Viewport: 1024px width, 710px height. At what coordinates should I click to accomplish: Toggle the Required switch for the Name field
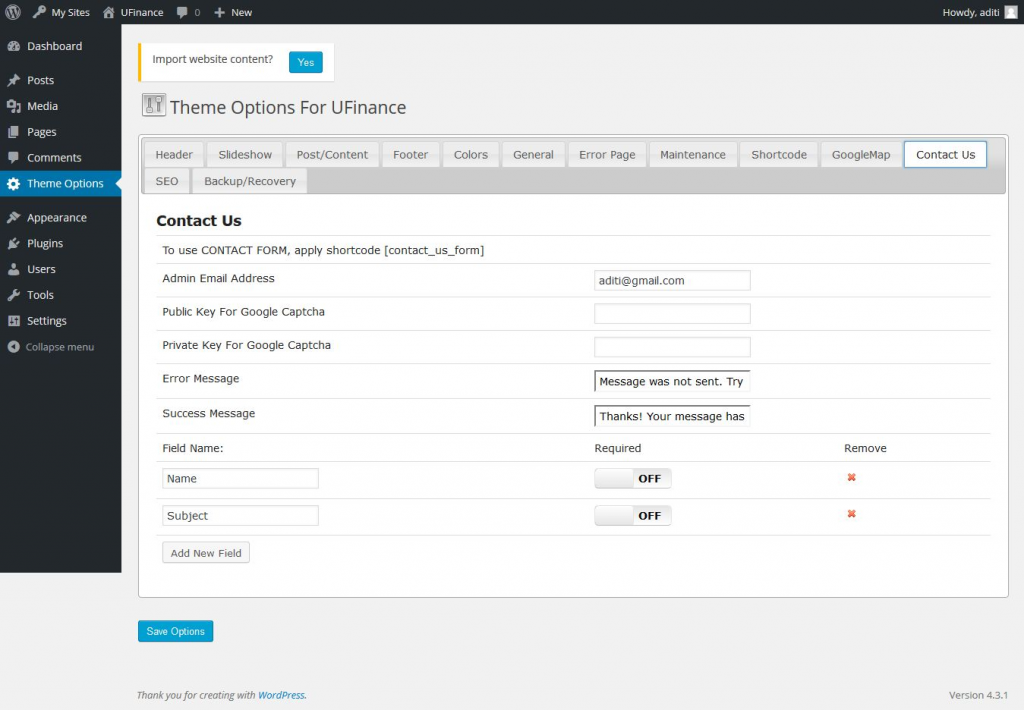[x=632, y=478]
